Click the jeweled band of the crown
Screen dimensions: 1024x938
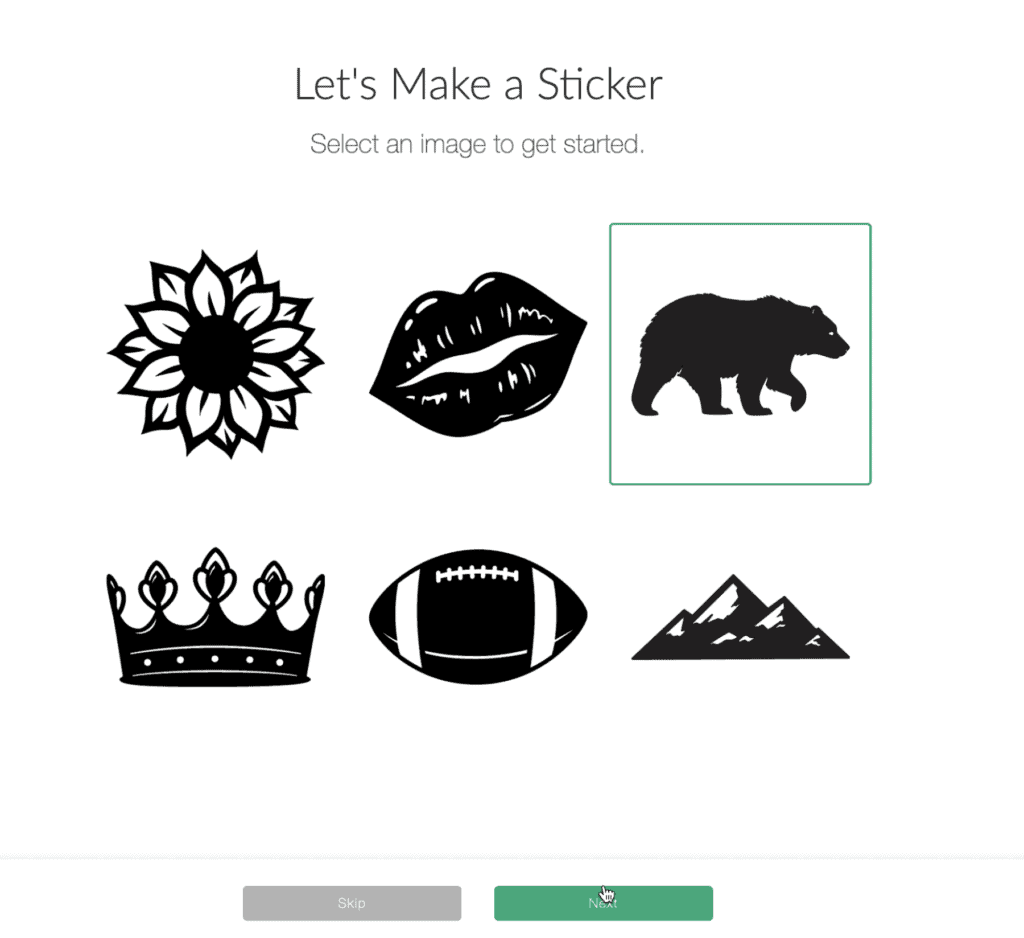(215, 660)
